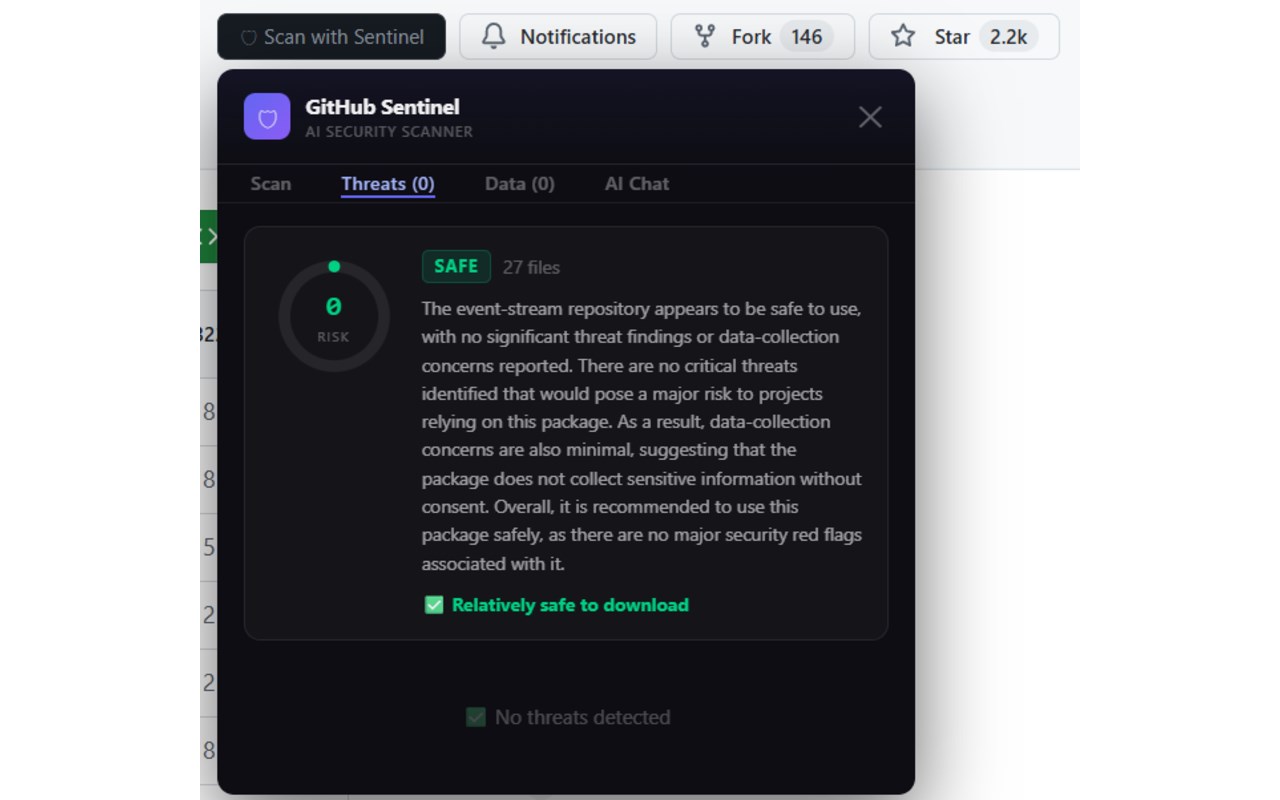The image size is (1280, 800).
Task: Click the circular risk score gauge showing 0
Action: point(334,317)
